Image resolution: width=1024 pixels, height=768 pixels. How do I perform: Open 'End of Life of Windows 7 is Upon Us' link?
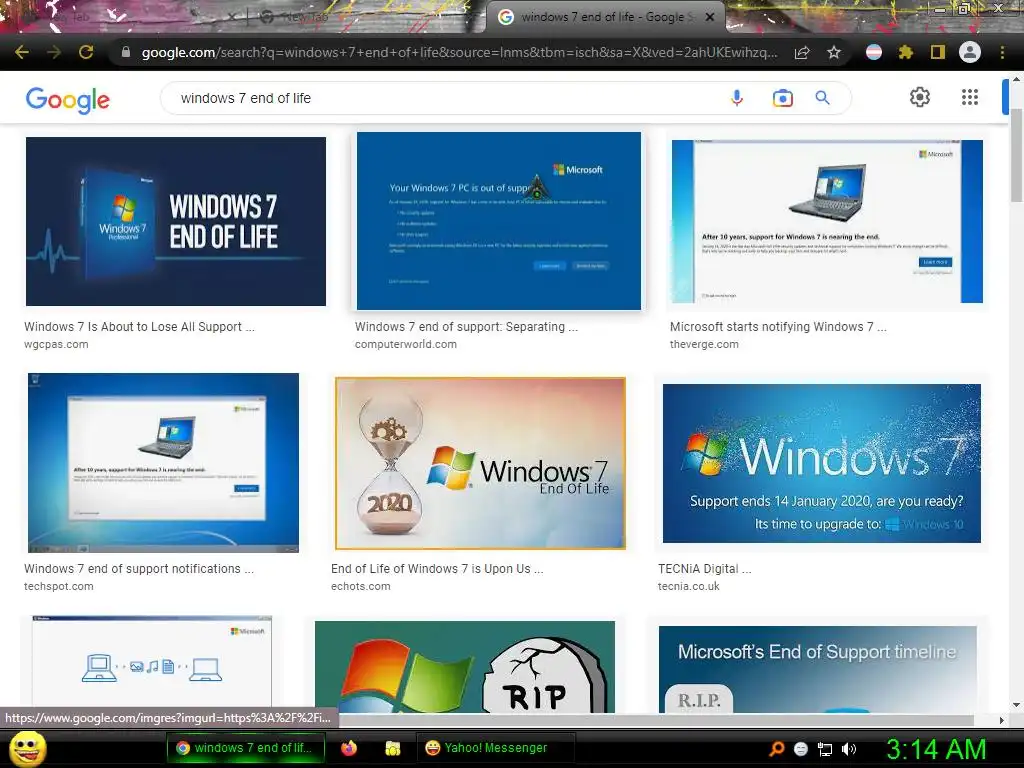pos(437,569)
